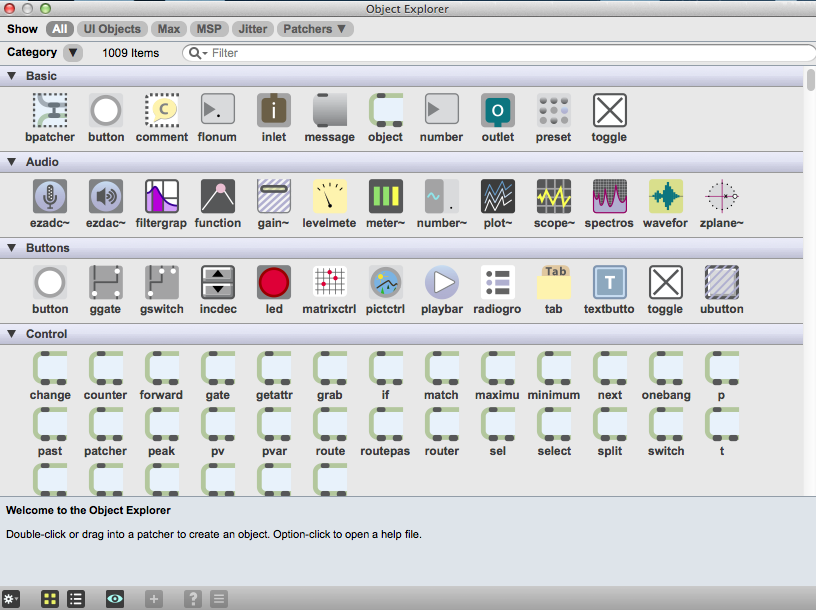This screenshot has width=816, height=610.
Task: Switch to list view
Action: tap(76, 599)
